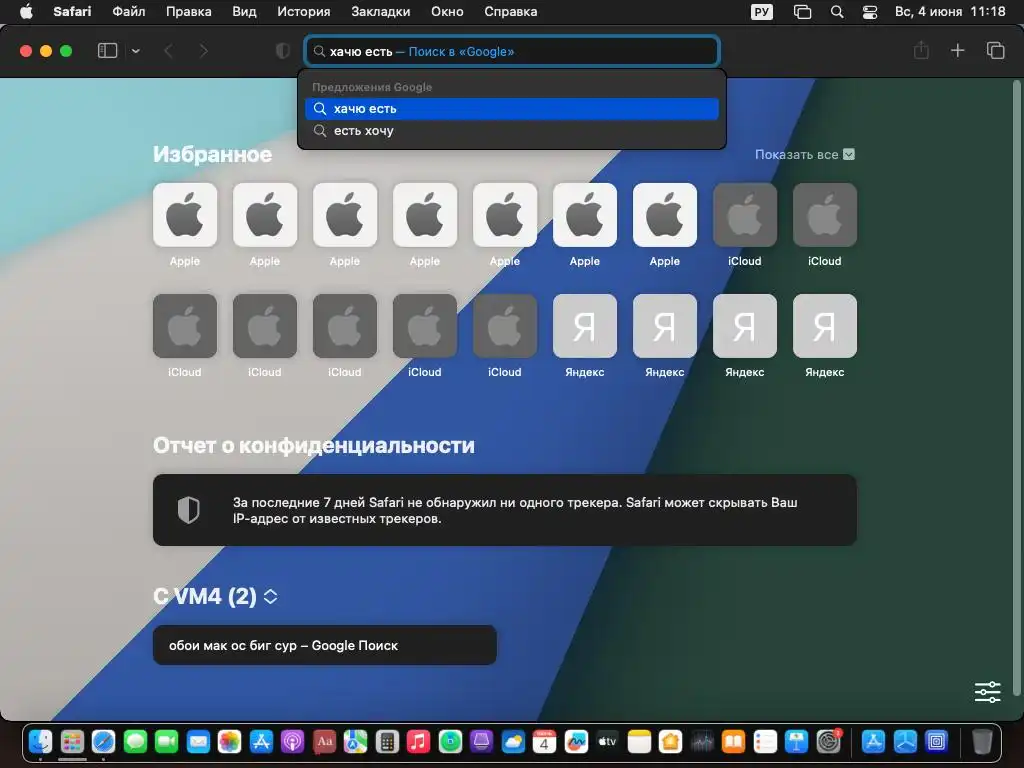The width and height of the screenshot is (1024, 768).
Task: Open the privacy report card about trackers
Action: coord(505,510)
